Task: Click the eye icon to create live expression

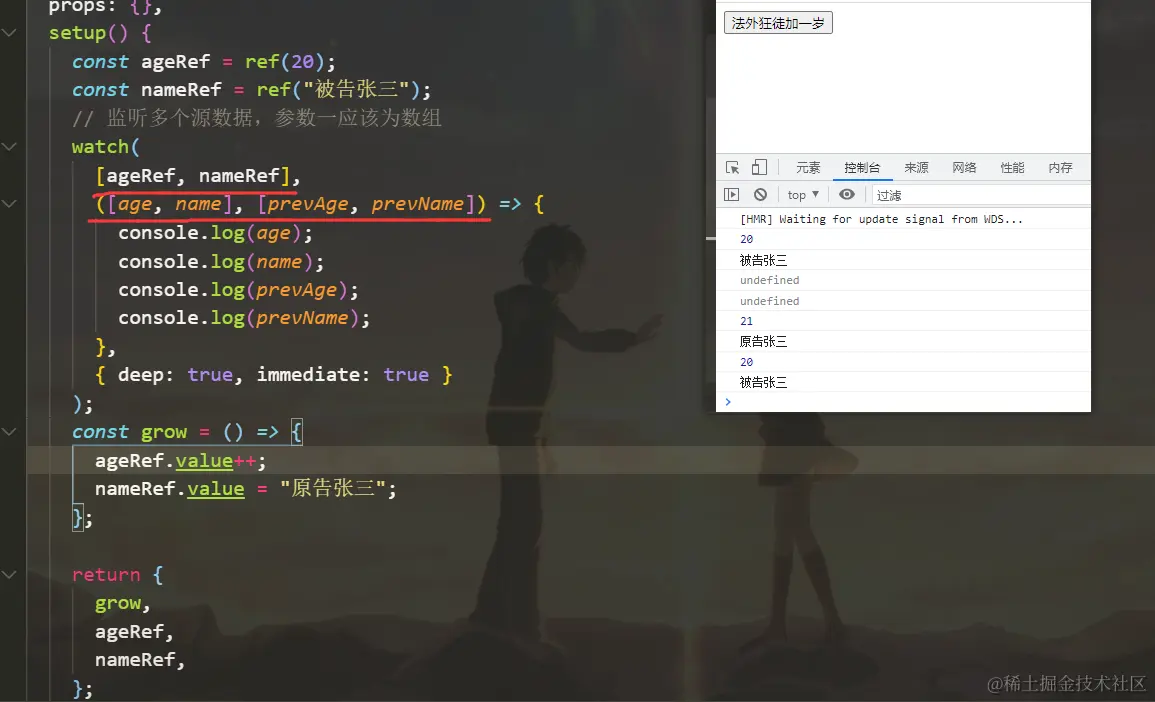Action: point(846,194)
